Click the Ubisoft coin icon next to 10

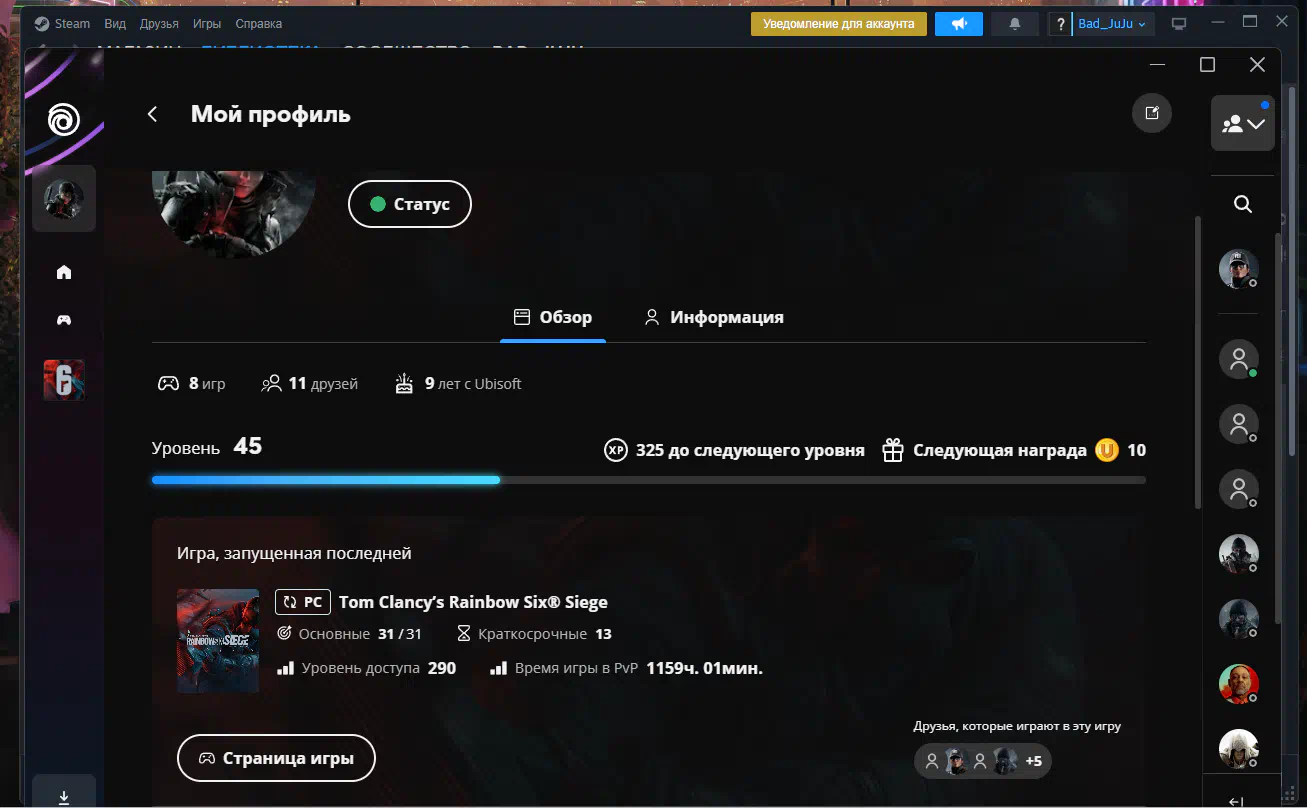click(x=1107, y=450)
